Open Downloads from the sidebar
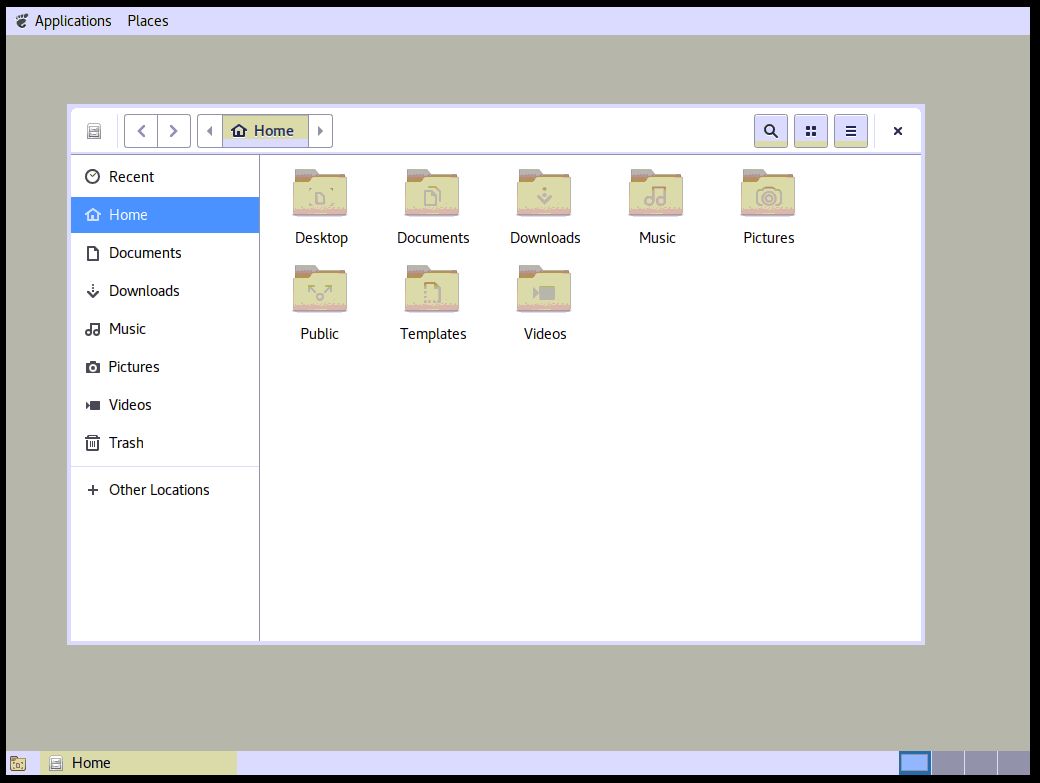Viewport: 1040px width, 783px height. click(164, 291)
